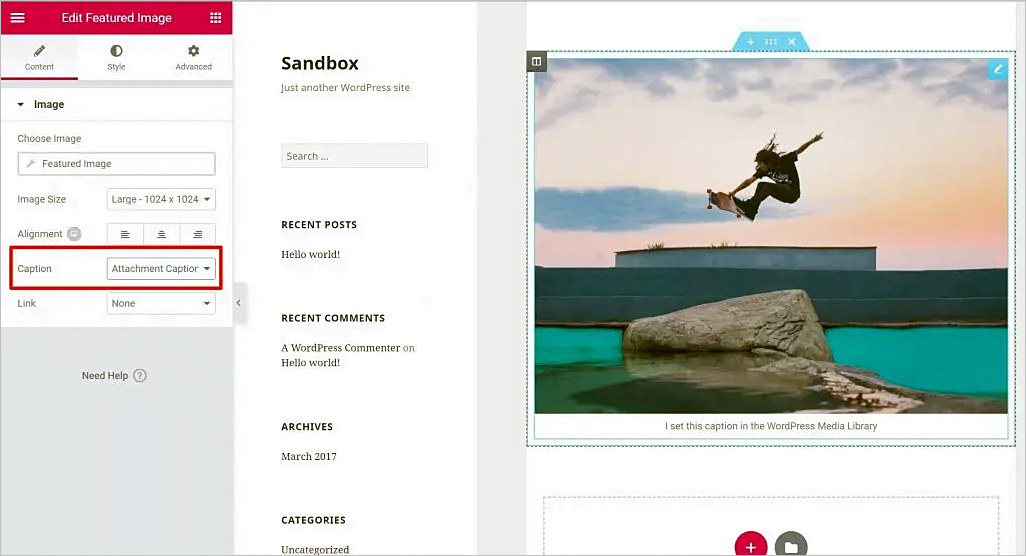
Task: Open the Elementor hamburger menu
Action: click(x=17, y=18)
